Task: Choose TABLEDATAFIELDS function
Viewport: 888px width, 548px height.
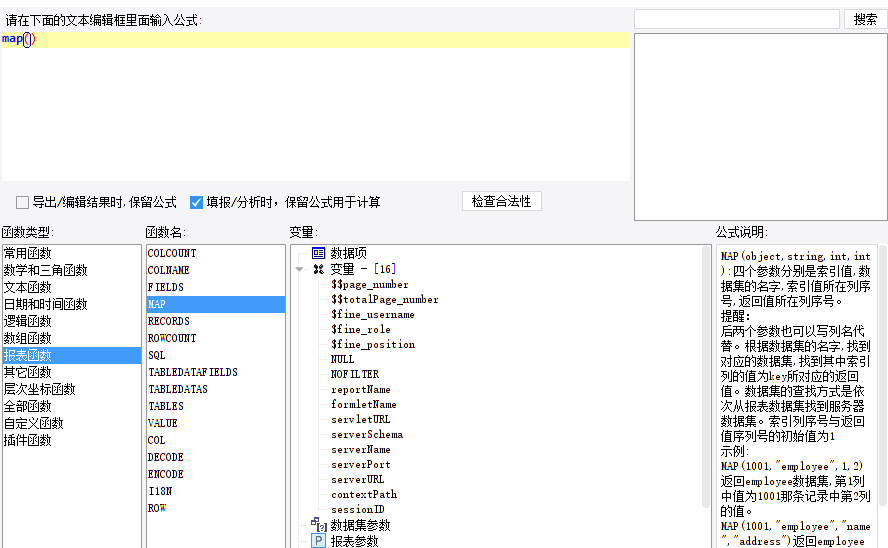Action: coord(215,372)
